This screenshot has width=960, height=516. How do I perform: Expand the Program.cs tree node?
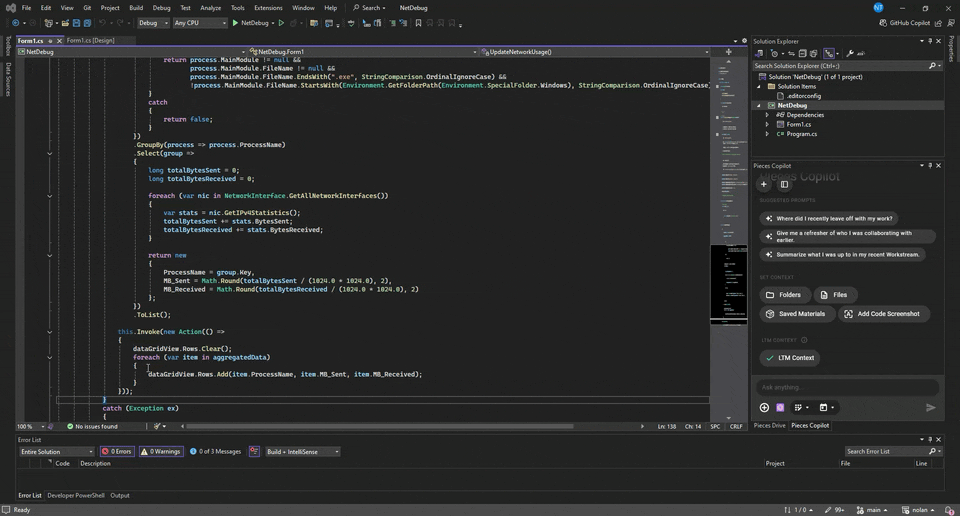coord(767,134)
